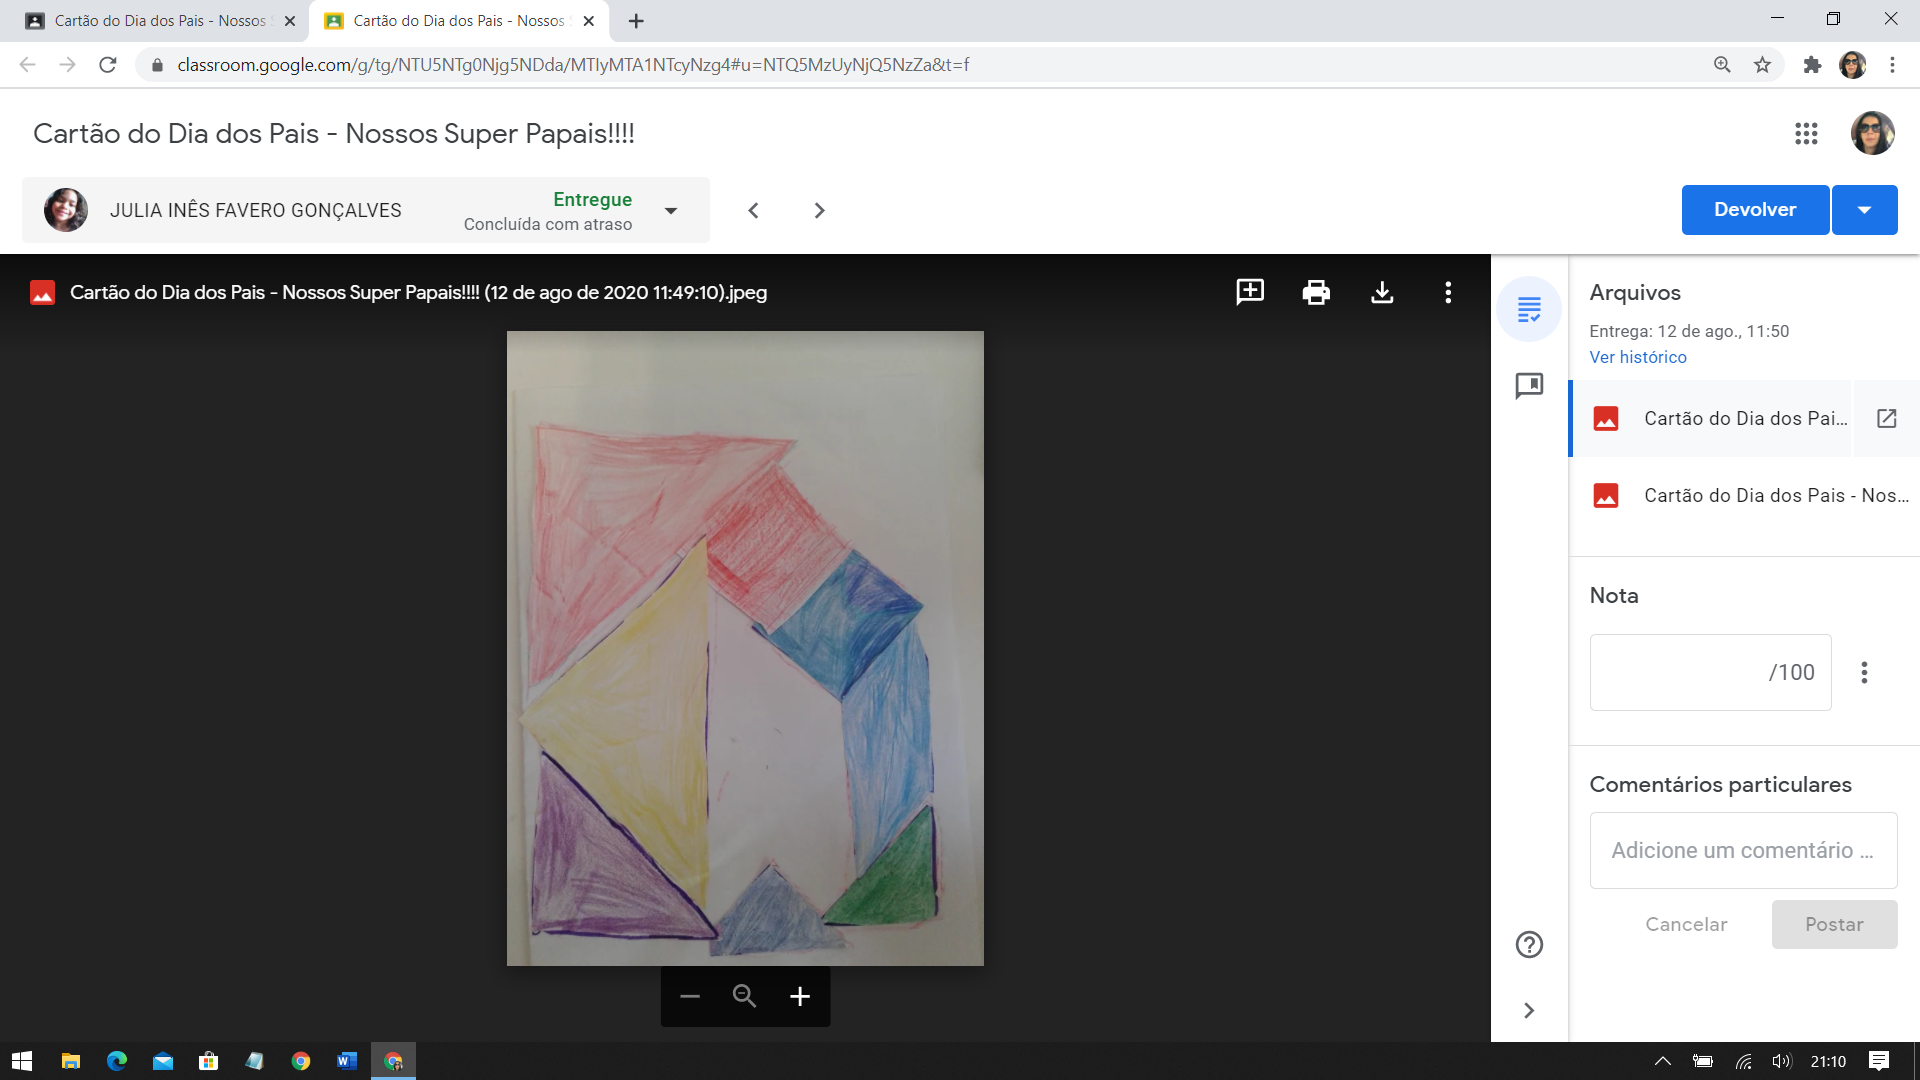Image resolution: width=1920 pixels, height=1080 pixels.
Task: Click the image file type icon in viewer header
Action: (42, 293)
